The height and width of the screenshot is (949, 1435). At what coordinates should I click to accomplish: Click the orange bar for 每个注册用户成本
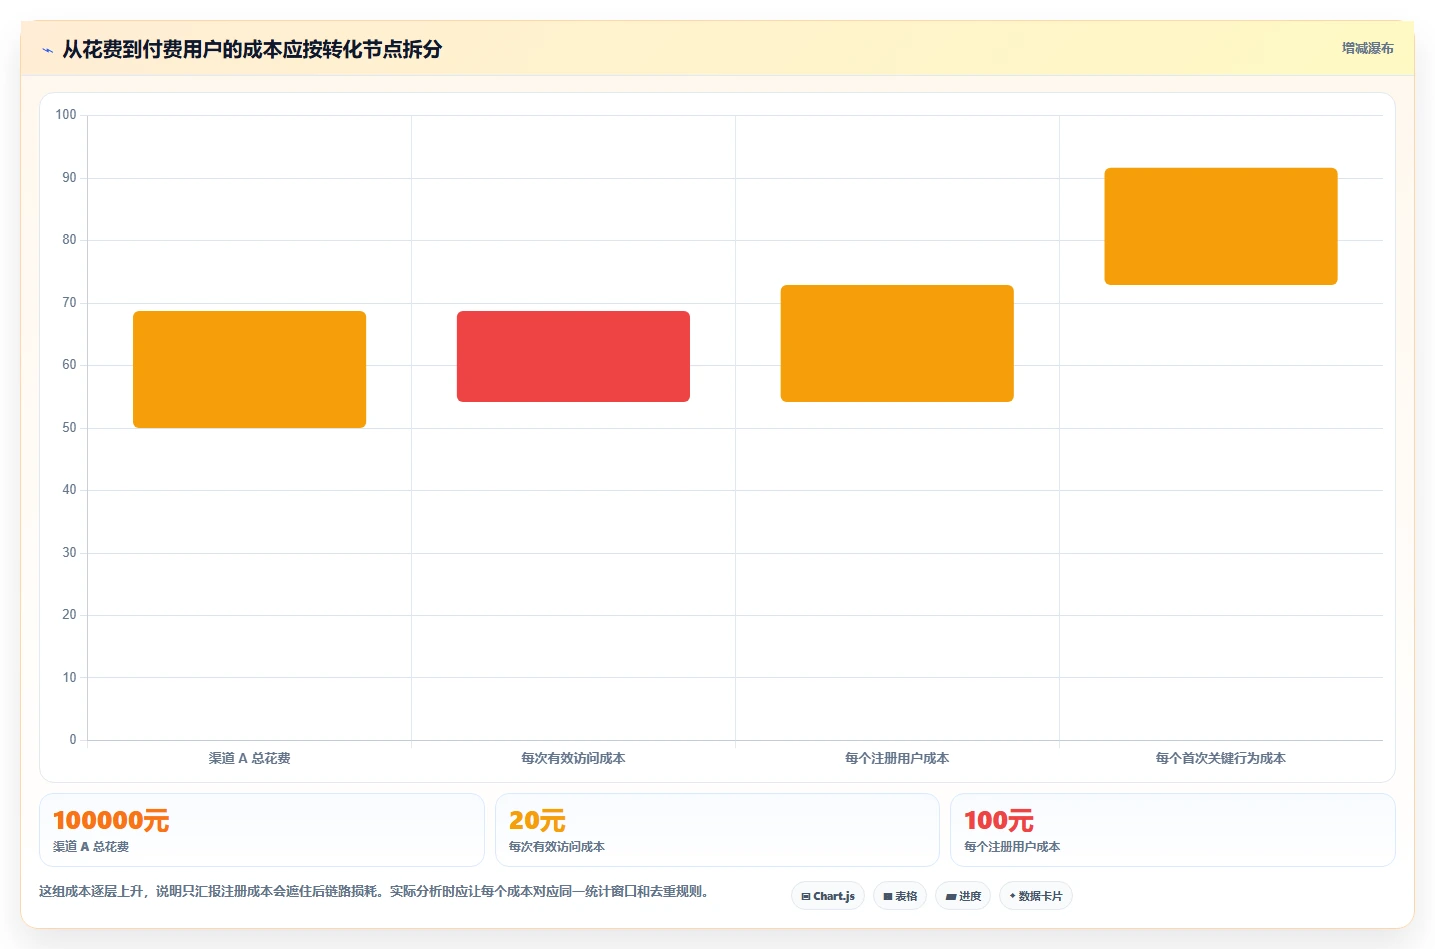click(x=897, y=343)
